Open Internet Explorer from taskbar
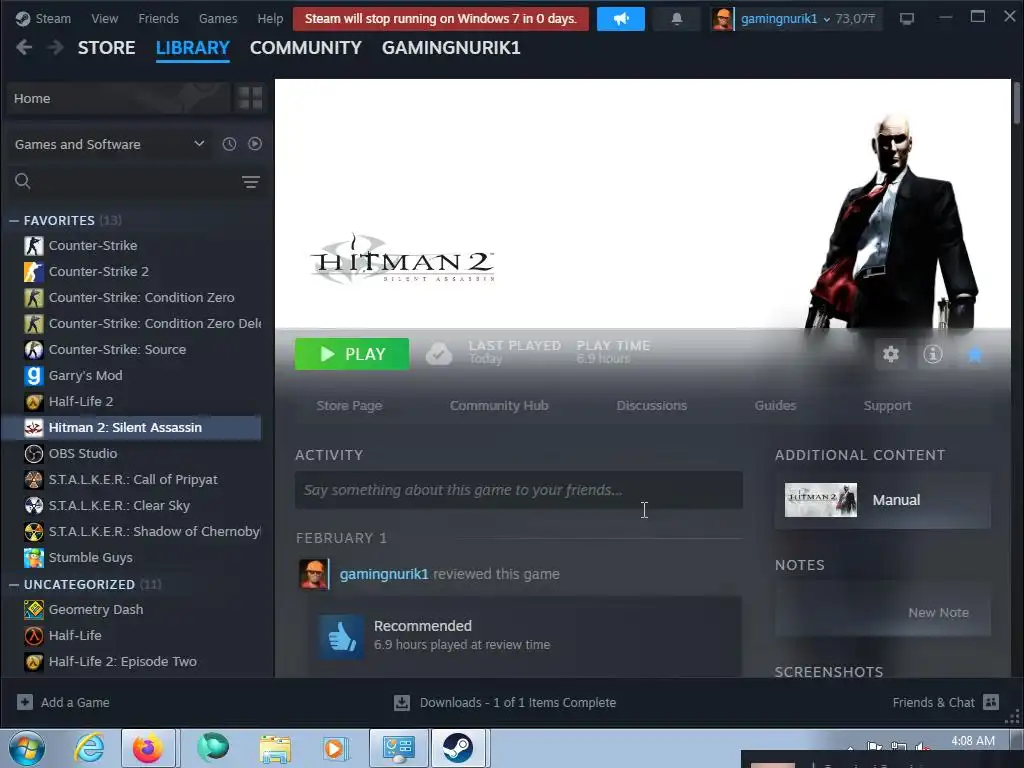This screenshot has width=1024, height=768. [x=89, y=748]
